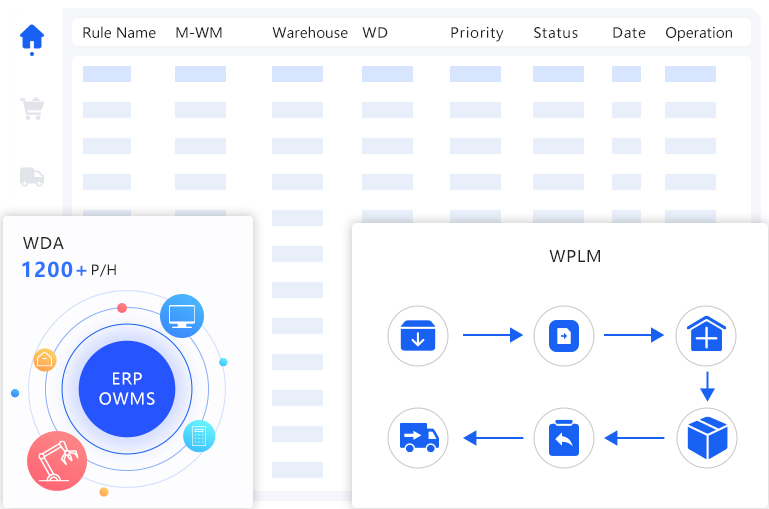
Task: Click the clipboard return arrow icon
Action: 563,437
